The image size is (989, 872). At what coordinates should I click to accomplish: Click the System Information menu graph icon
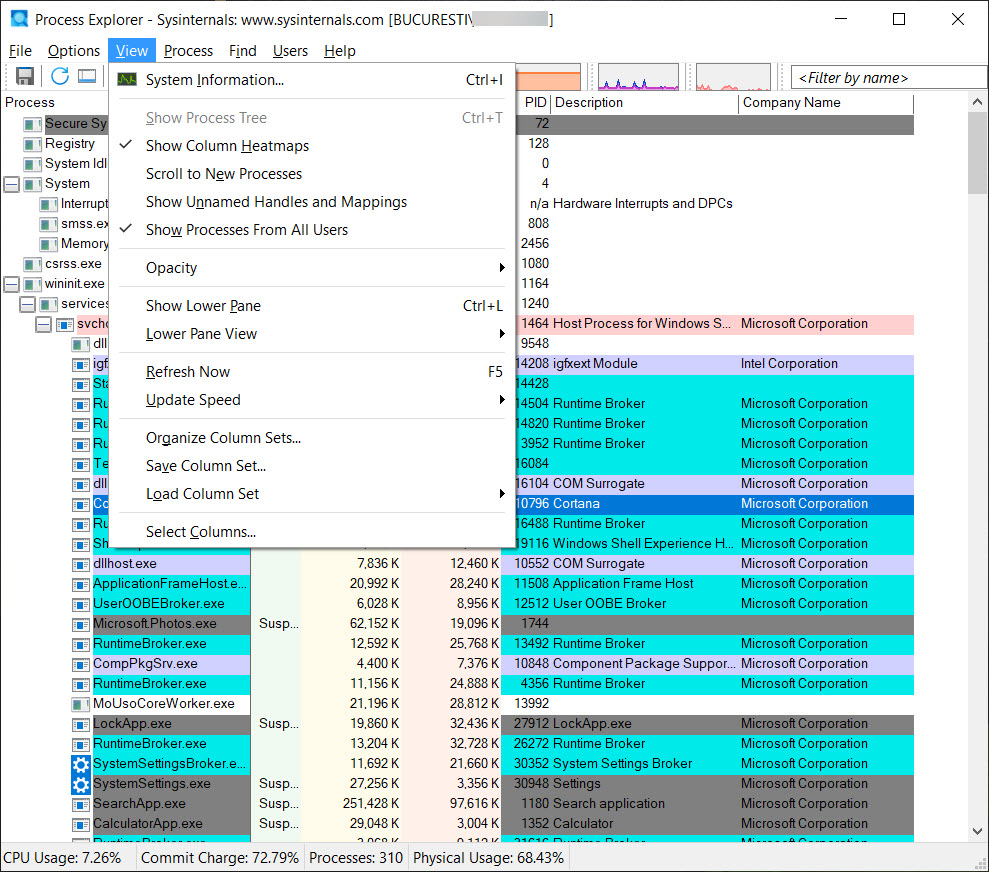127,79
